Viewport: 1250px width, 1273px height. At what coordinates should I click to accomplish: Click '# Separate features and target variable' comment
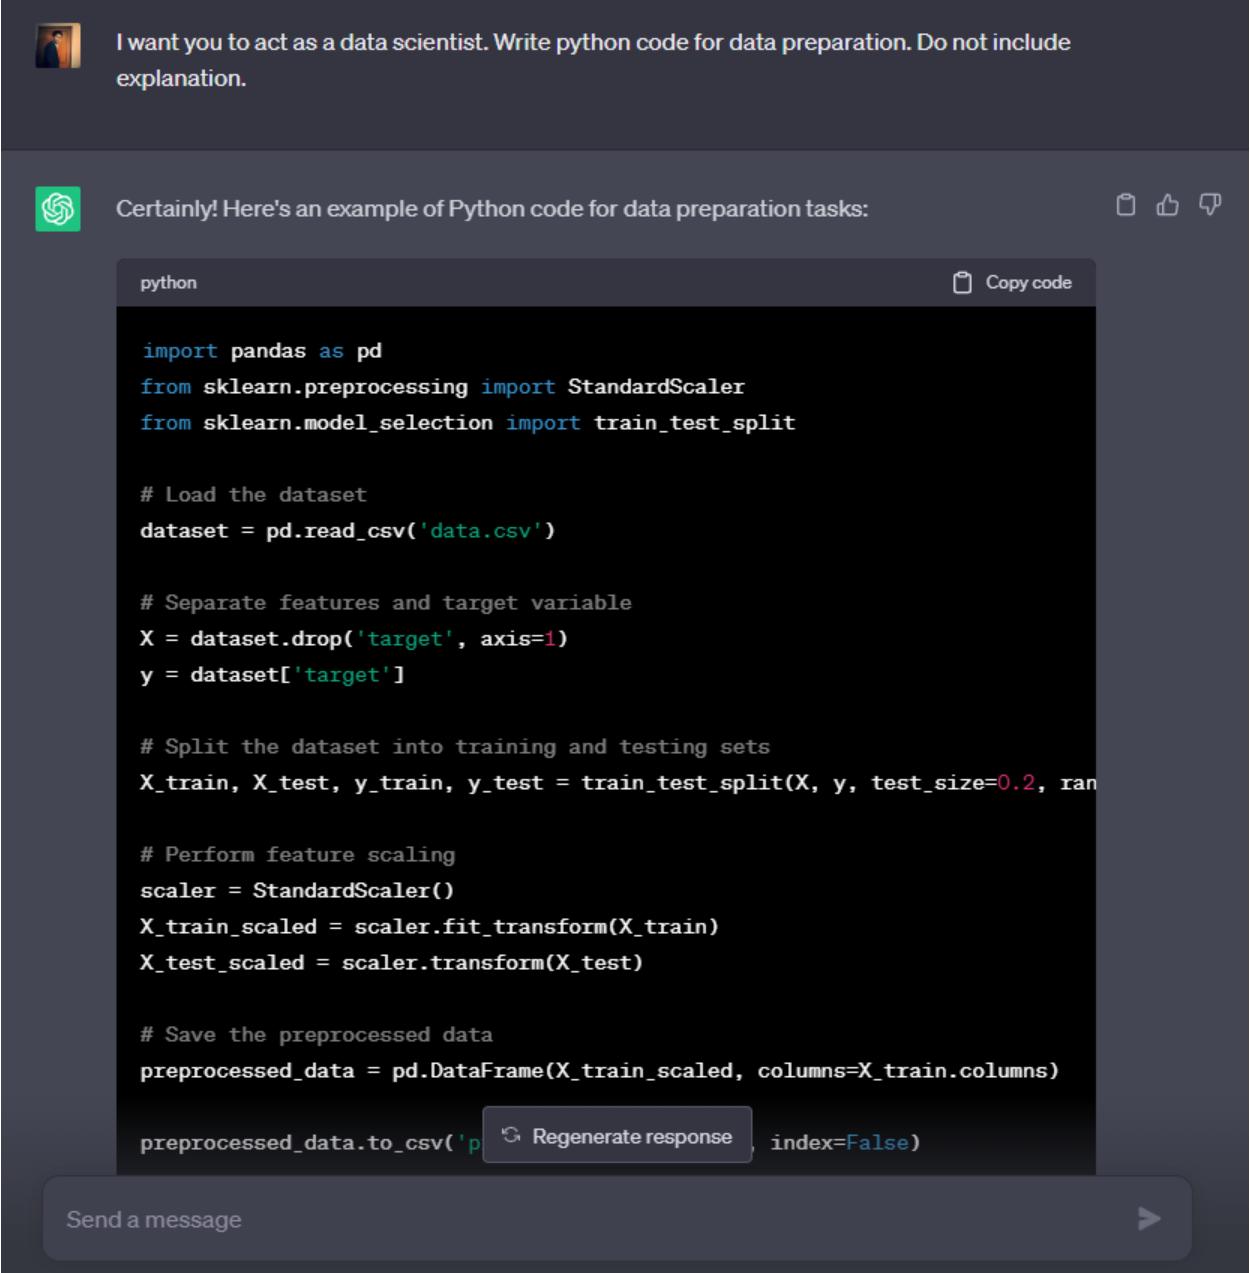pos(386,603)
